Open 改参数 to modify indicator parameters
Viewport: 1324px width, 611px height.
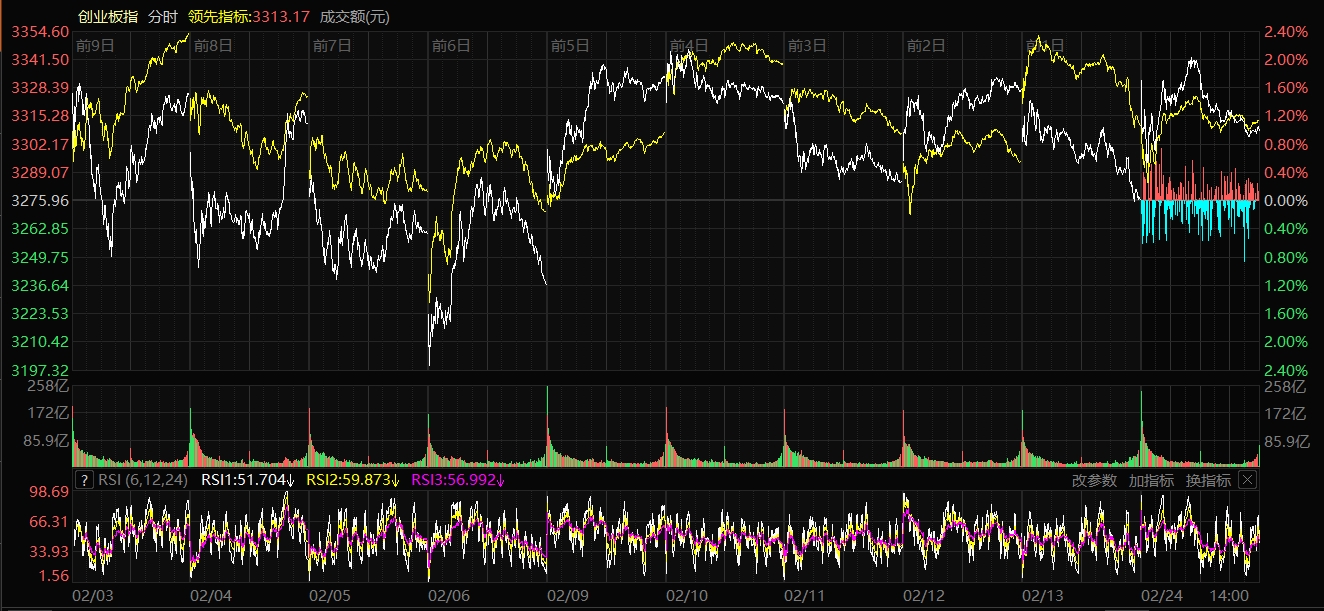[x=1093, y=480]
